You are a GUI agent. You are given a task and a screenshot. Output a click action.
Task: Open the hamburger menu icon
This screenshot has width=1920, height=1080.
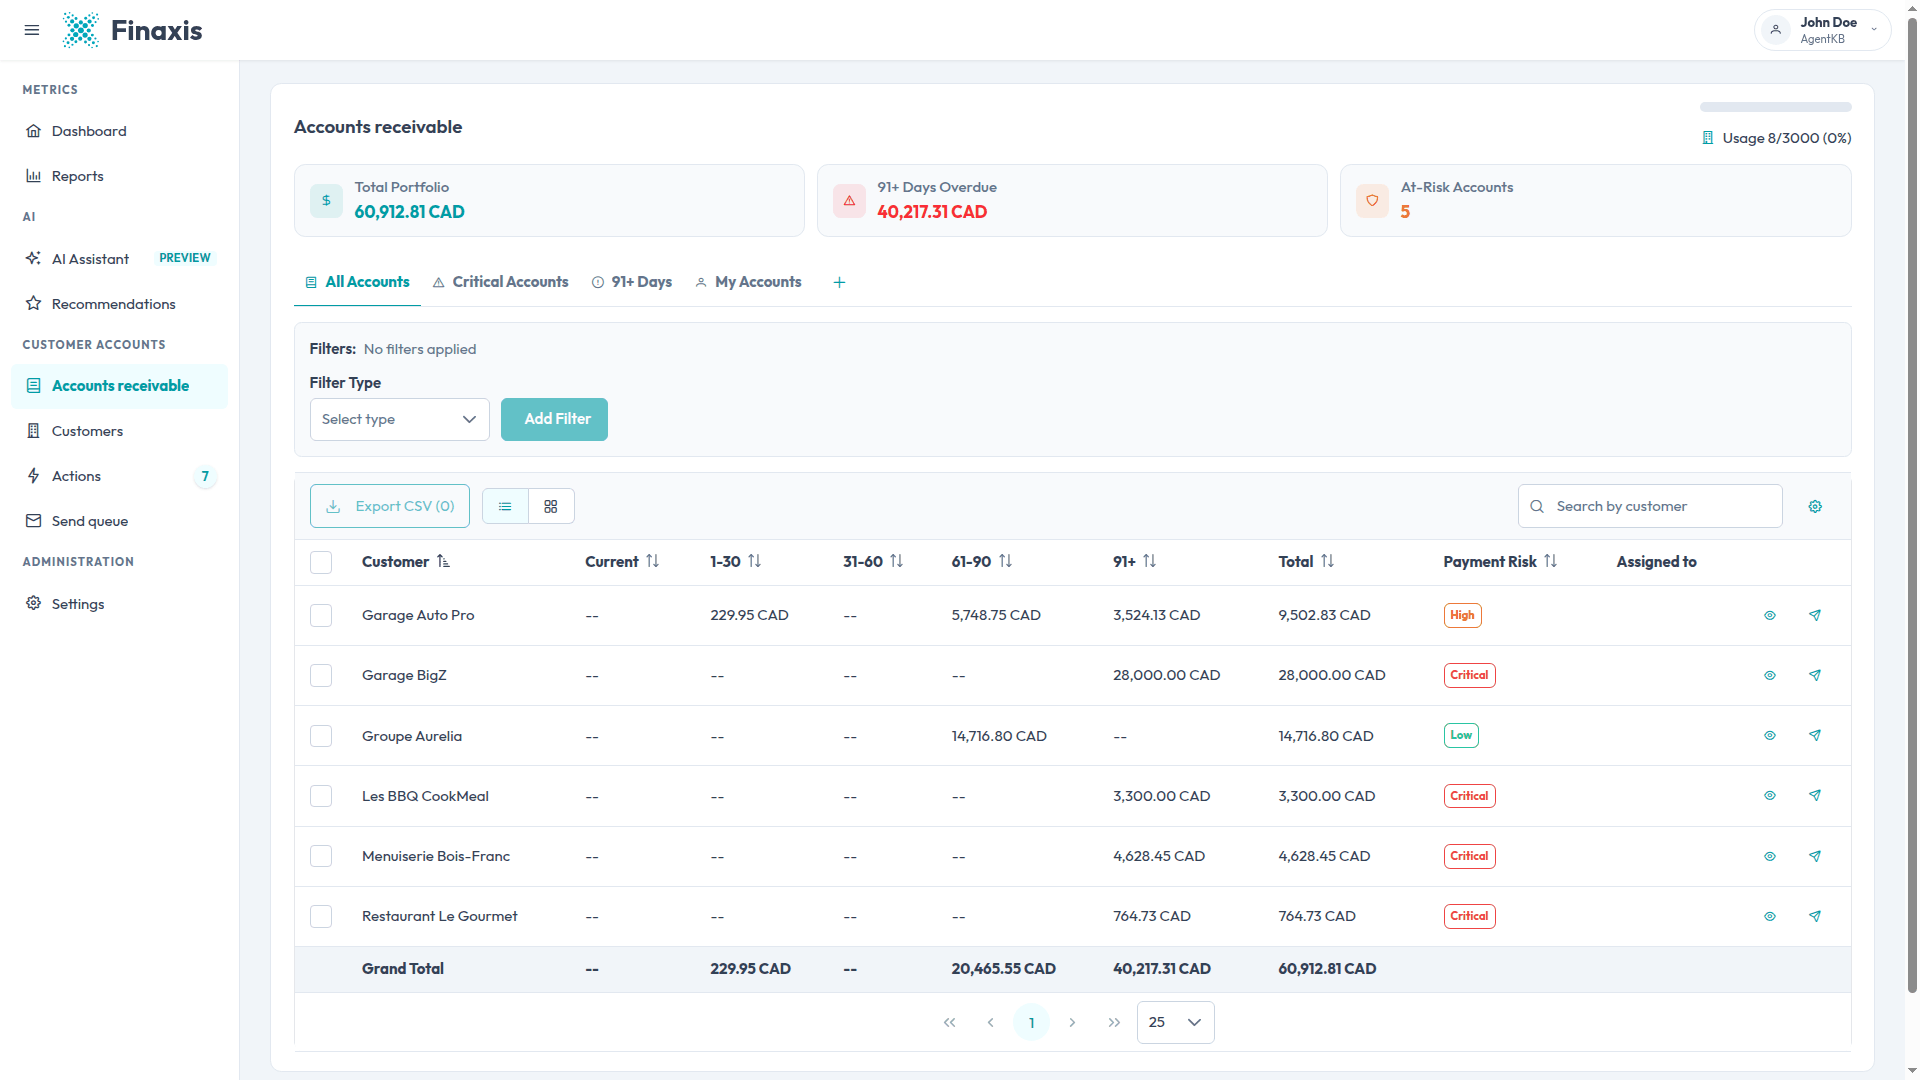[32, 30]
